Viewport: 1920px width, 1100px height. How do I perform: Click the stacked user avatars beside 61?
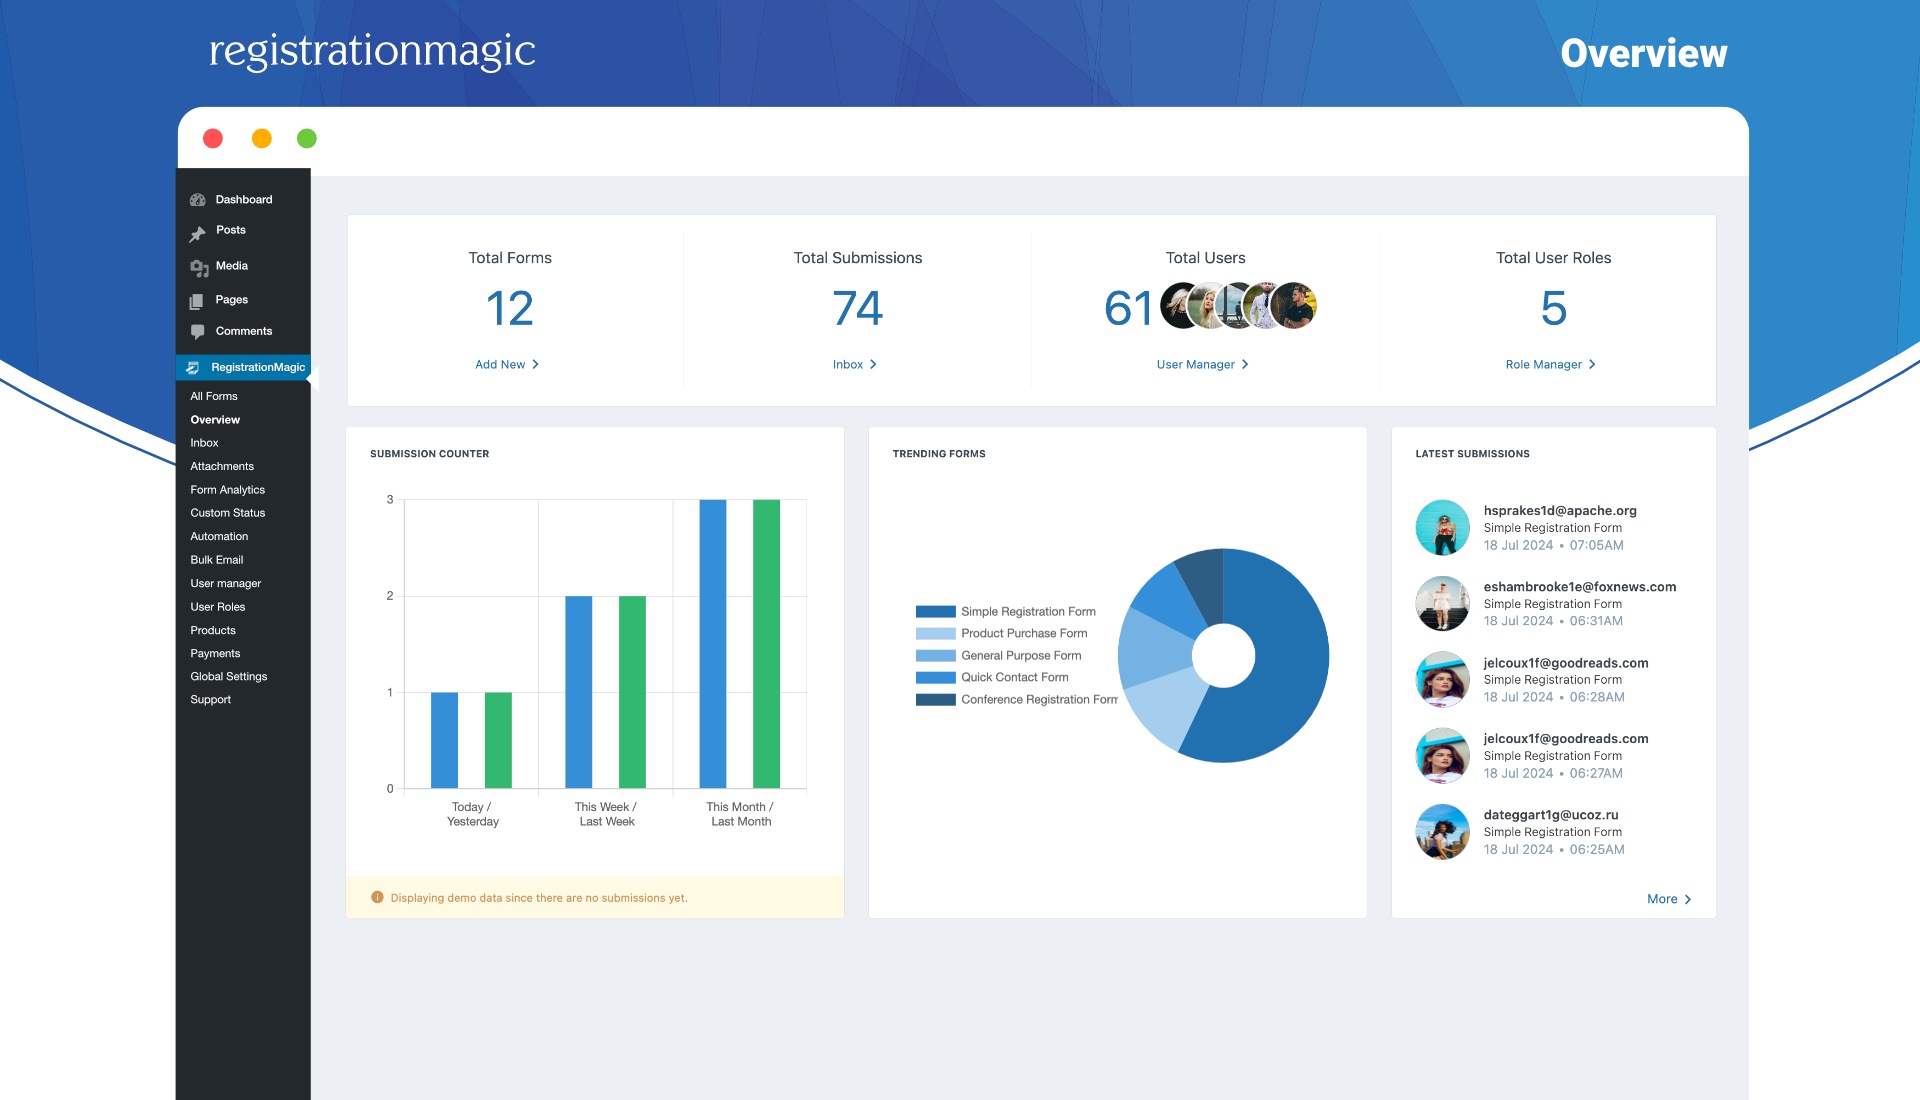1238,307
